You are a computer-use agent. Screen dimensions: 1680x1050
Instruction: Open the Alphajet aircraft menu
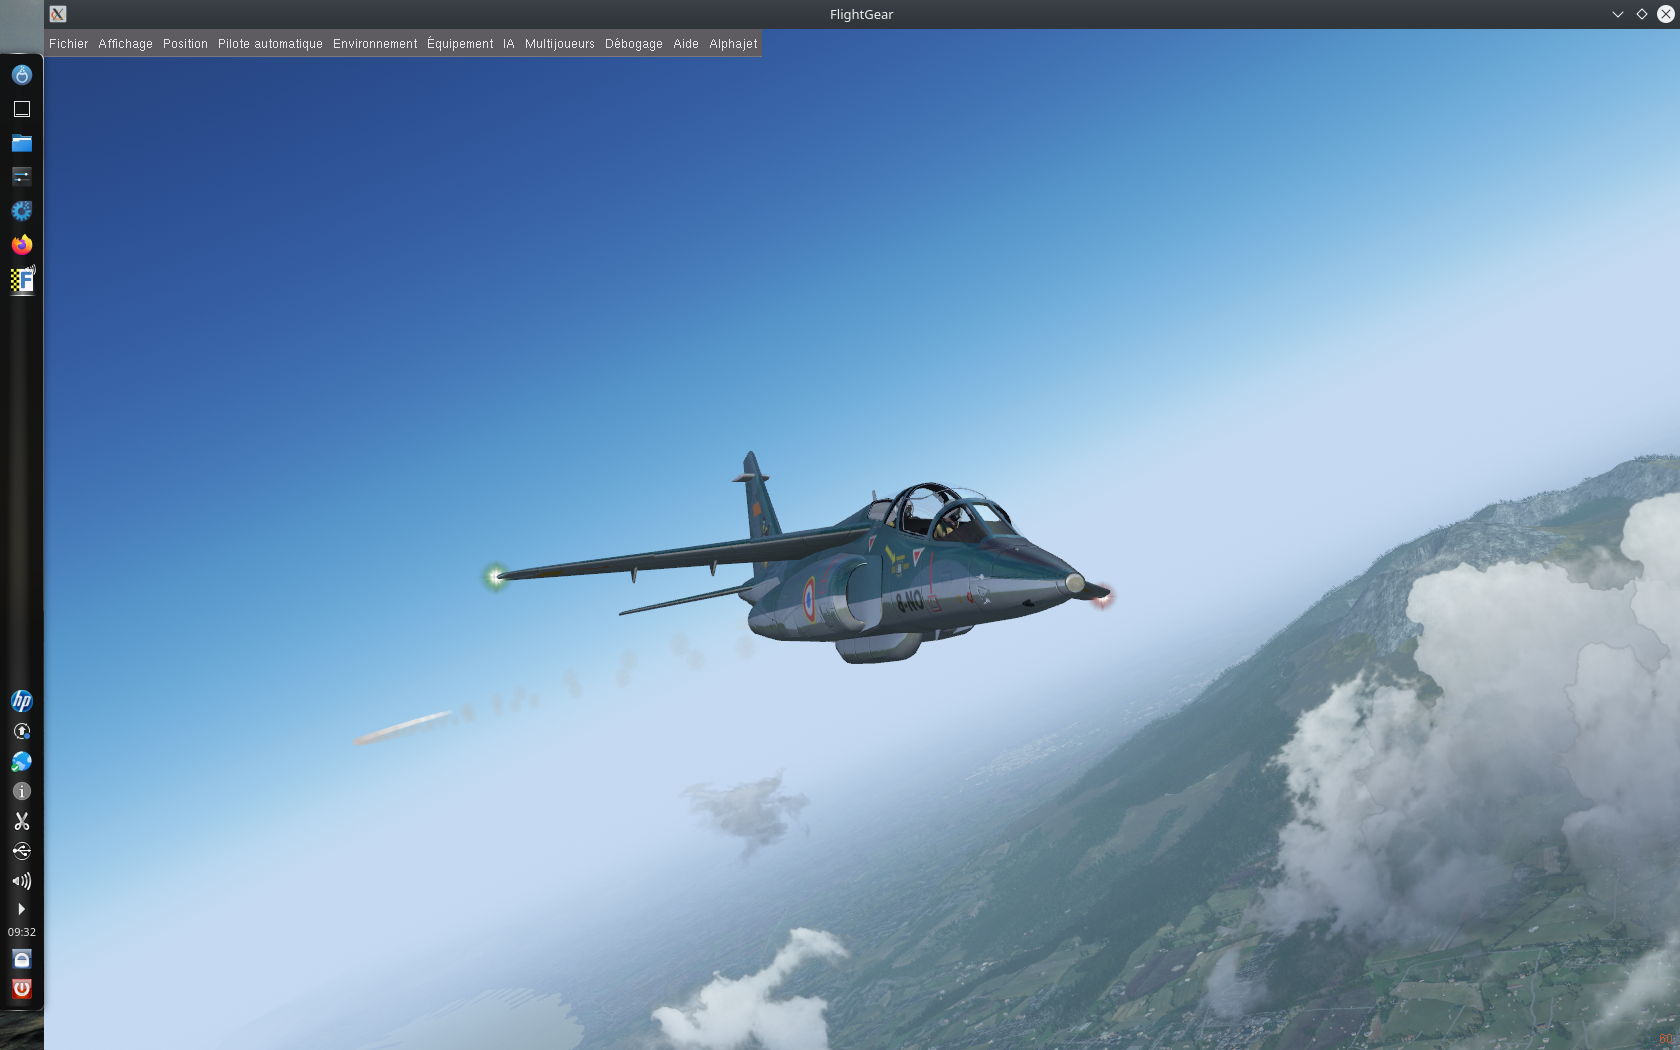point(733,44)
